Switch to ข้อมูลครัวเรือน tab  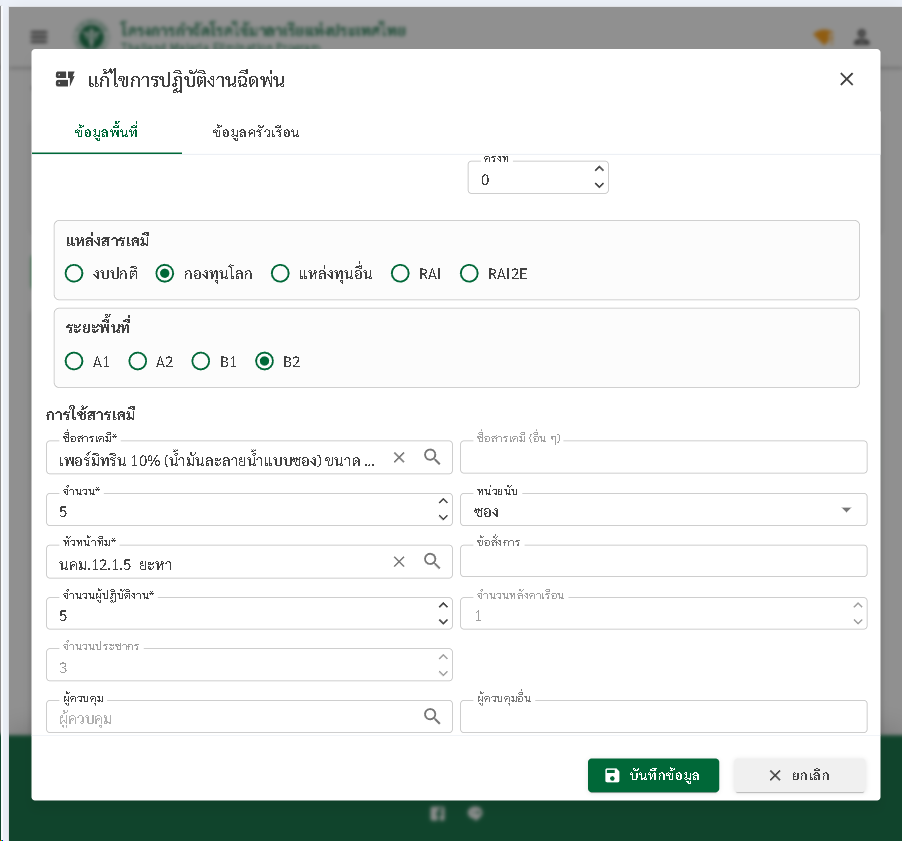click(256, 132)
